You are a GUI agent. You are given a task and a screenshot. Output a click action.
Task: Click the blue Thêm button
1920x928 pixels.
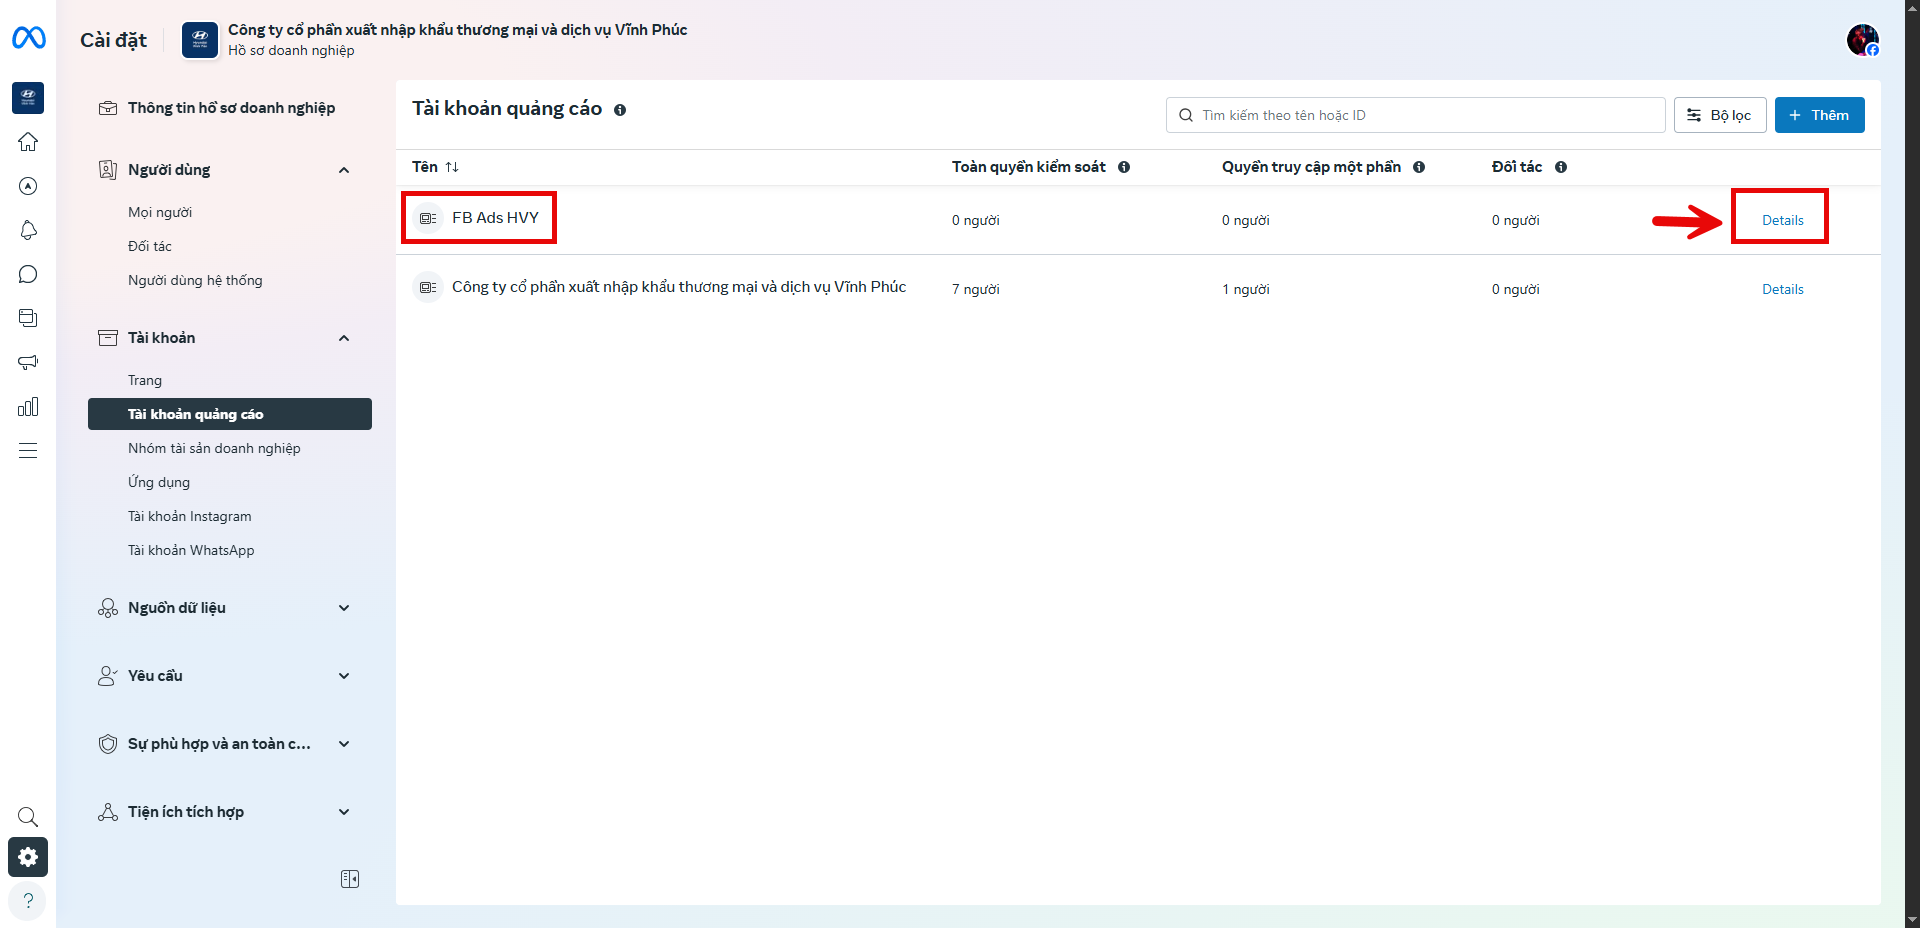tap(1819, 115)
